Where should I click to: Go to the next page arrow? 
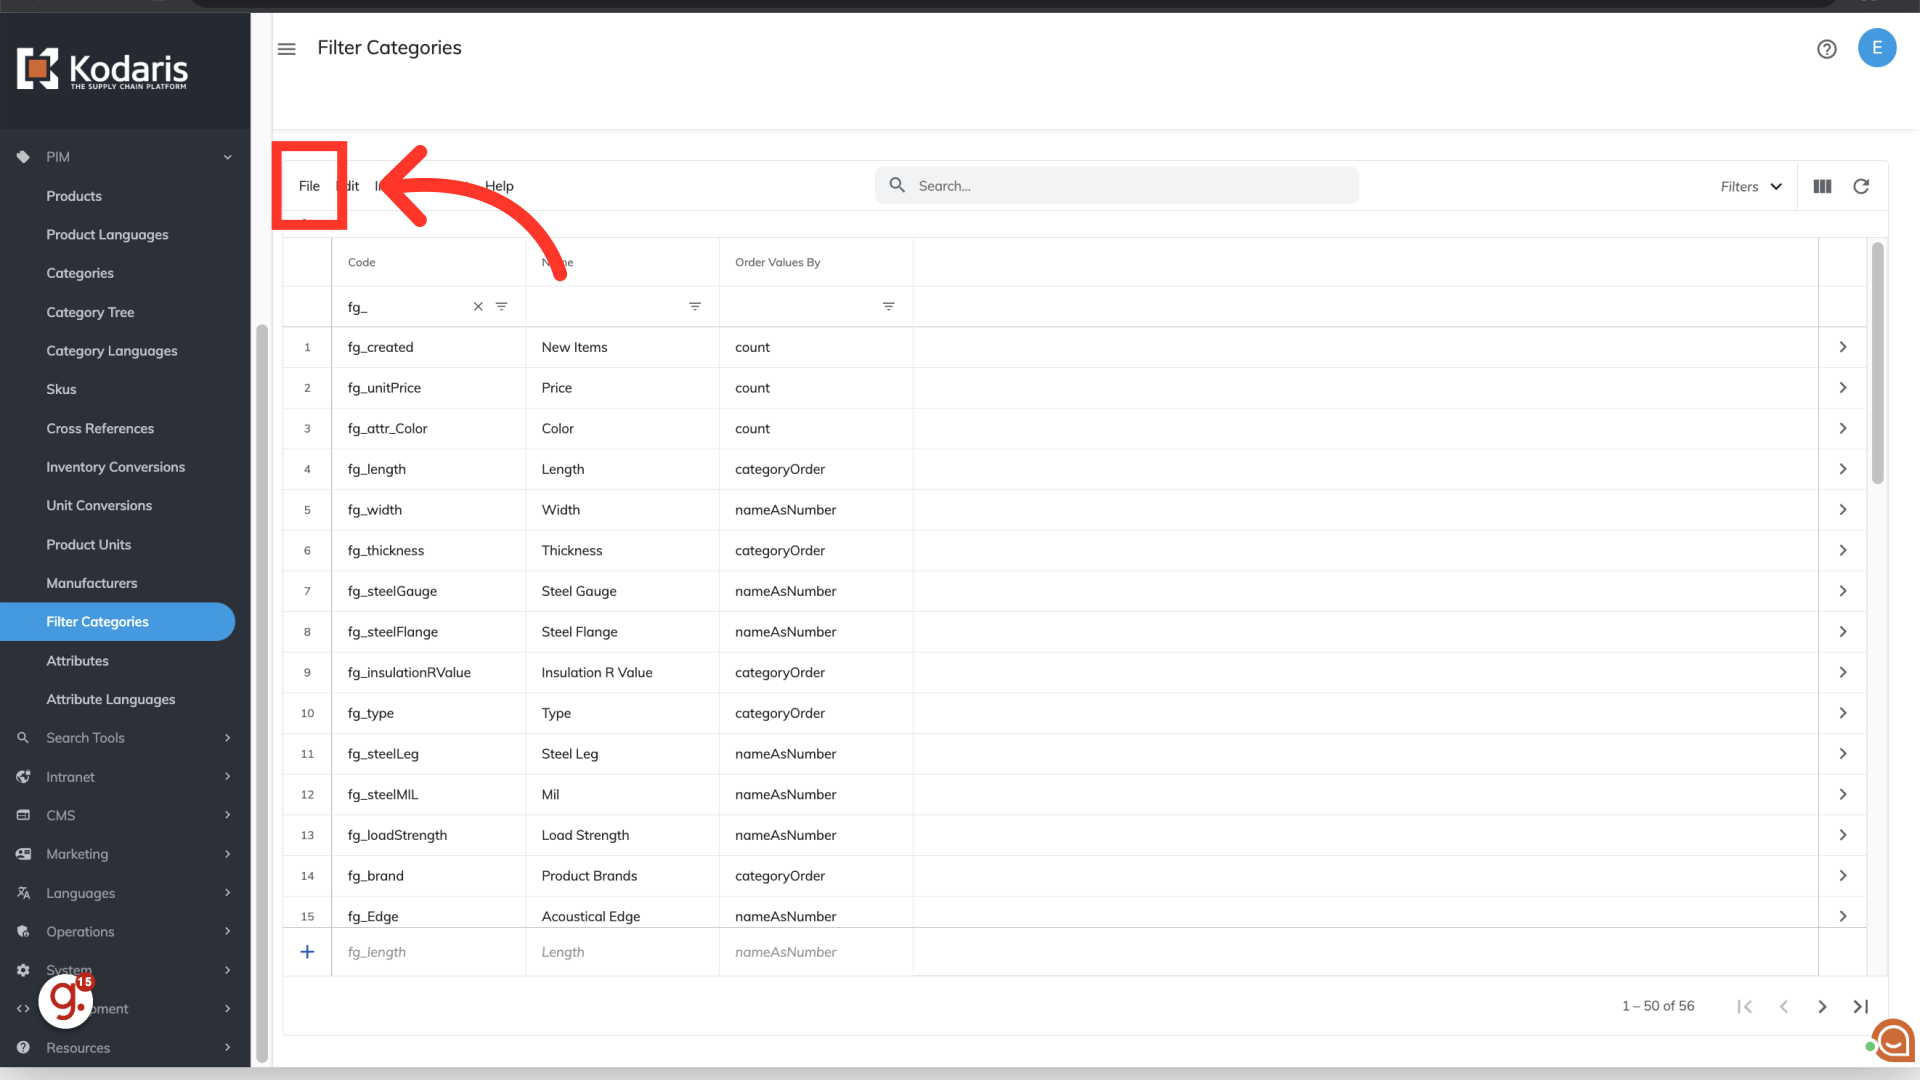[1822, 1007]
